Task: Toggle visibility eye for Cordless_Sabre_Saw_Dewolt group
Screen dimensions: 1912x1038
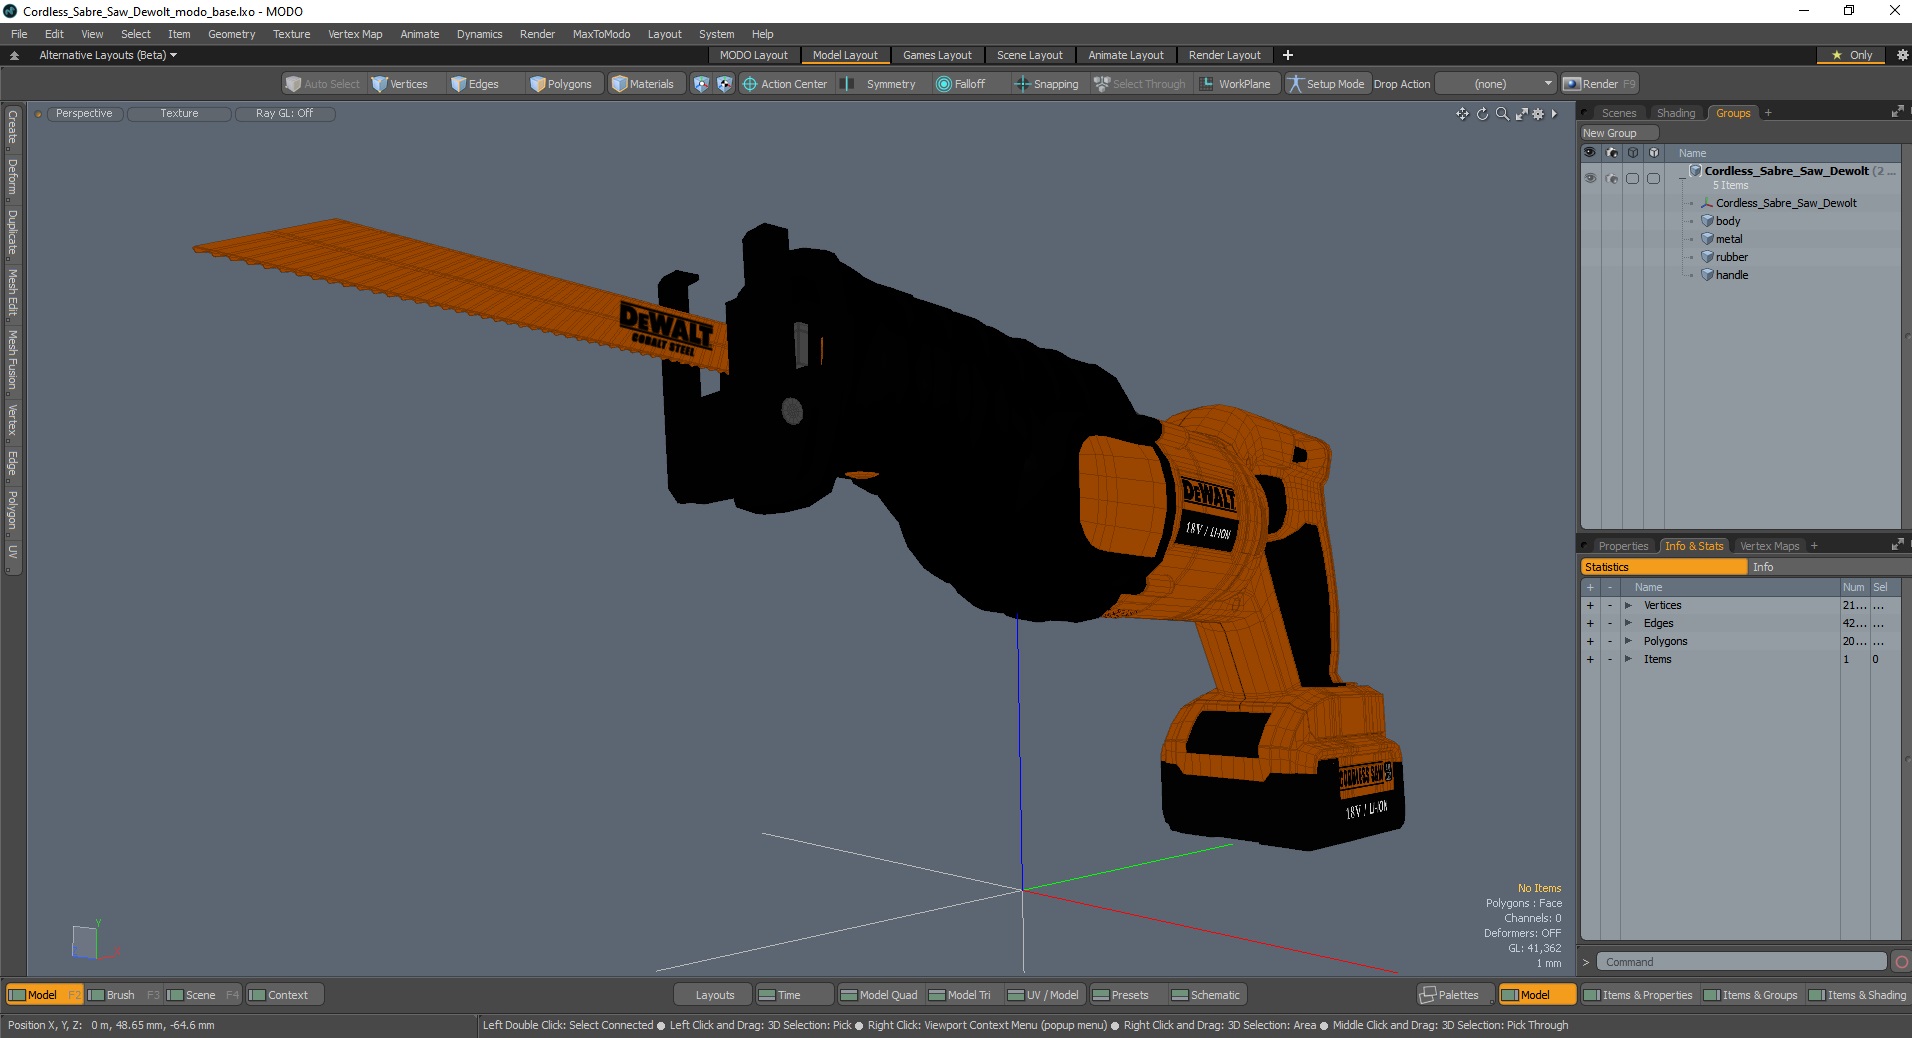Action: coord(1590,178)
